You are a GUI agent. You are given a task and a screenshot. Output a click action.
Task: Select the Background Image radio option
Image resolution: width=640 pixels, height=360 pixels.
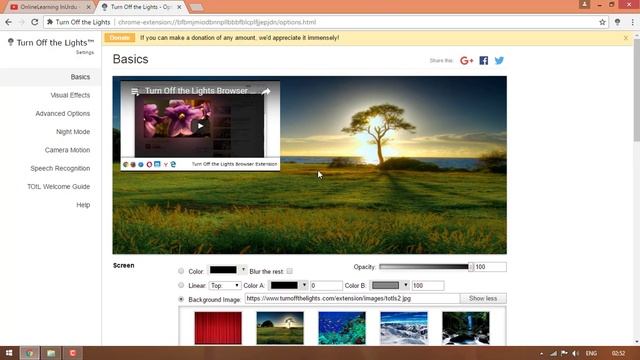pyautogui.click(x=181, y=299)
